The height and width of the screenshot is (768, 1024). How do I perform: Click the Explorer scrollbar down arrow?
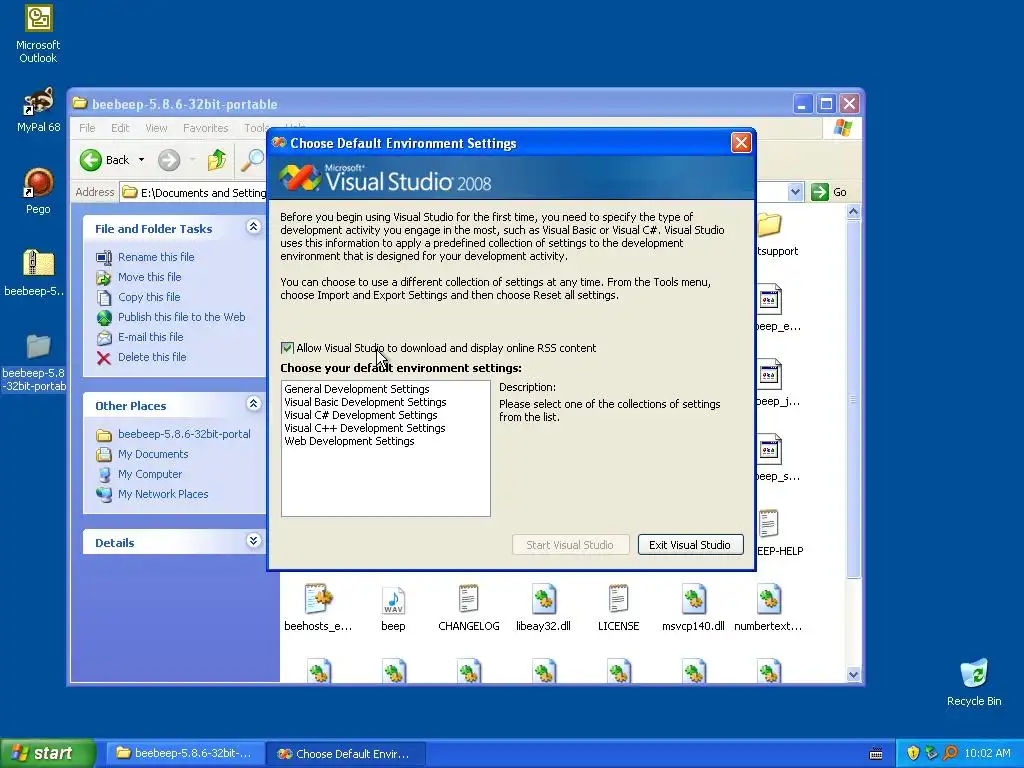point(853,675)
